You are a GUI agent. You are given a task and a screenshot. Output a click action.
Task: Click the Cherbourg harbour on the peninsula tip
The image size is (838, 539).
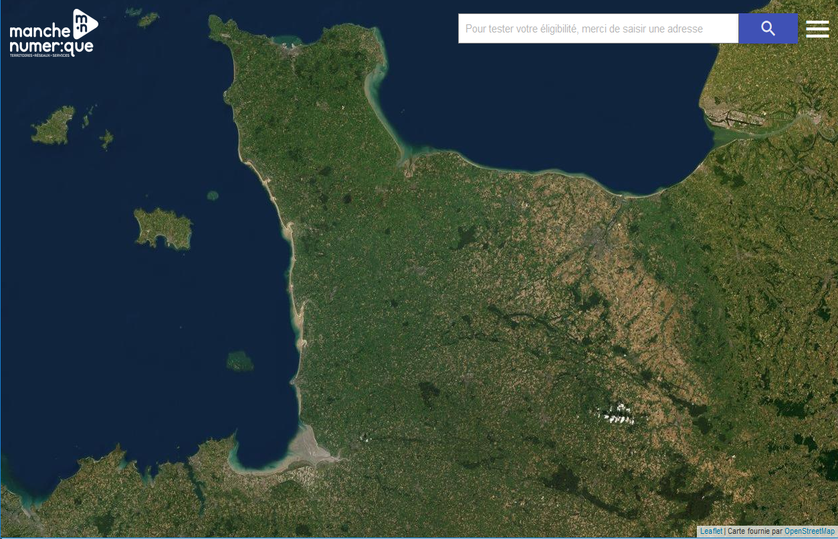click(290, 42)
